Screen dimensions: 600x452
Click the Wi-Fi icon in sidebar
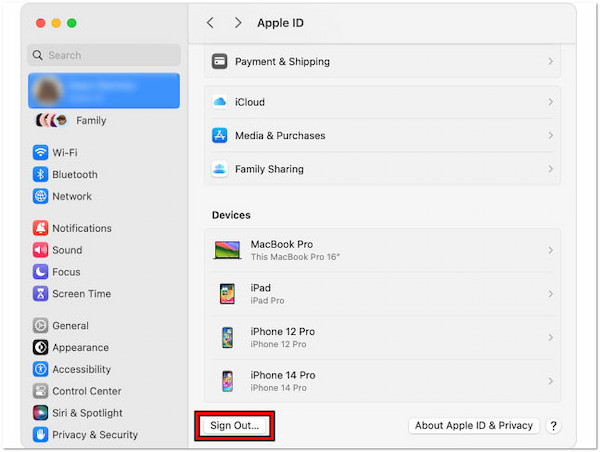click(x=41, y=152)
